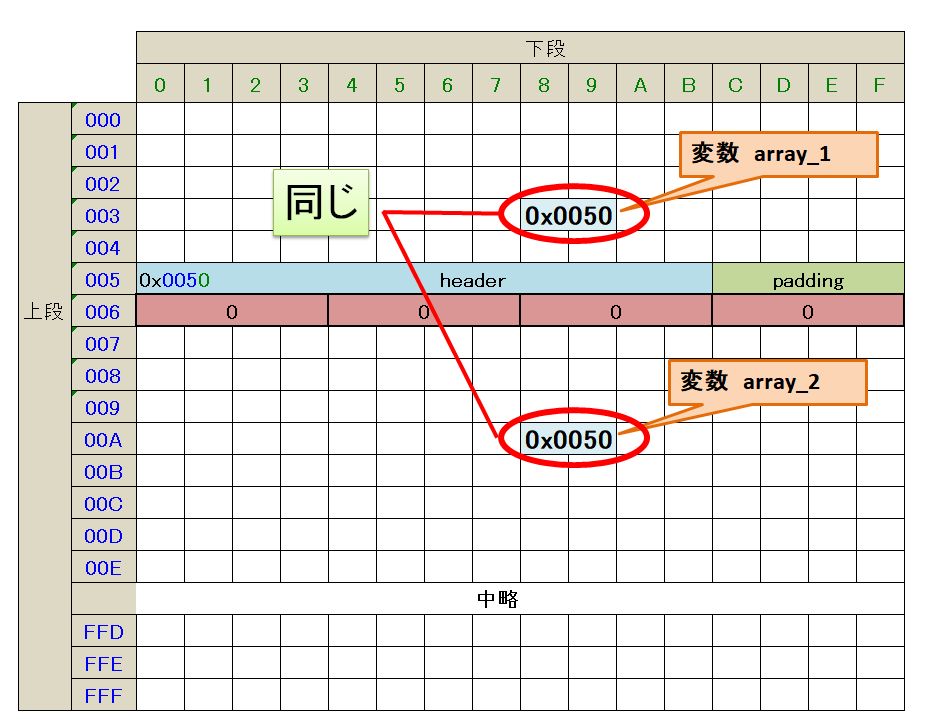This screenshot has height=725, width=926.
Task: Click the circled 0x0050 in row 003
Action: (x=569, y=215)
